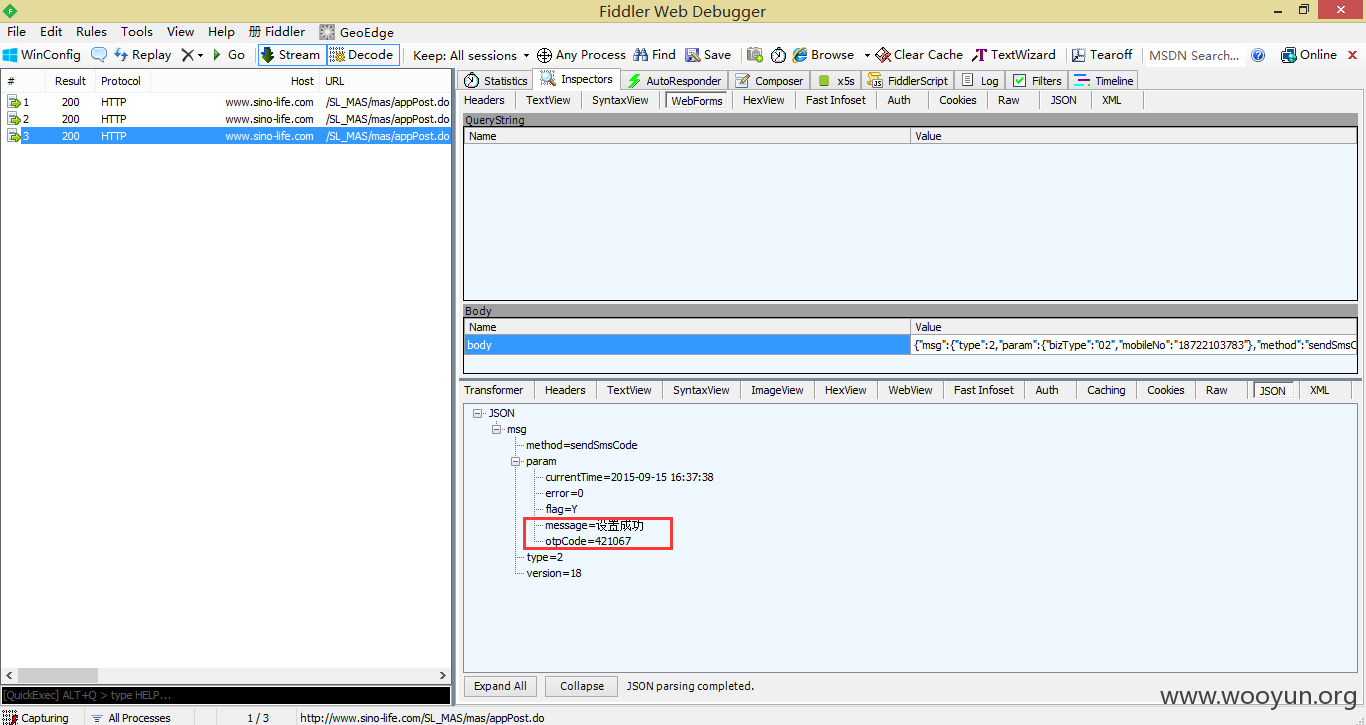The image size is (1366, 725).
Task: Open WinConfig from the toolbar
Action: point(42,55)
